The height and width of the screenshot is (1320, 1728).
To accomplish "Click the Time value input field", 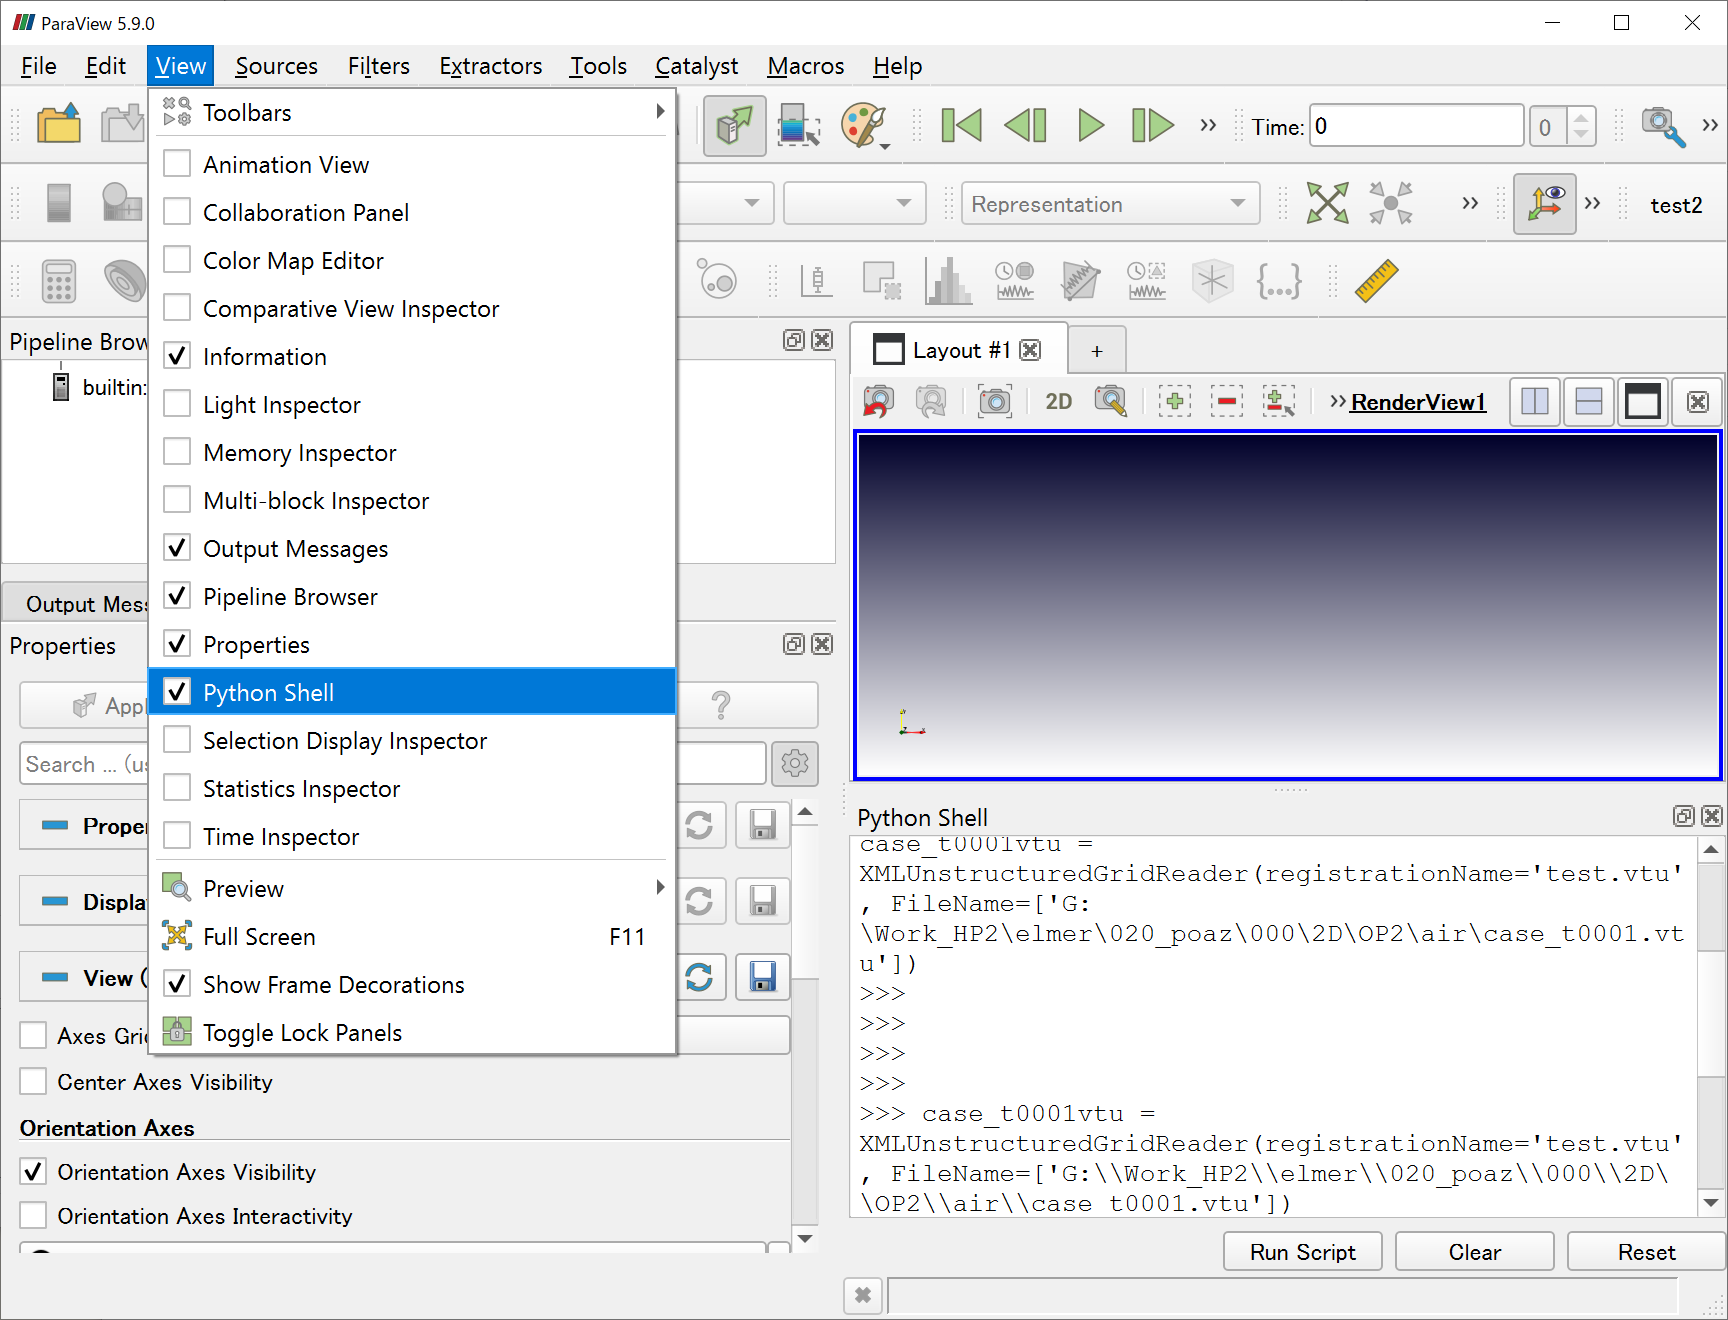I will point(1416,126).
